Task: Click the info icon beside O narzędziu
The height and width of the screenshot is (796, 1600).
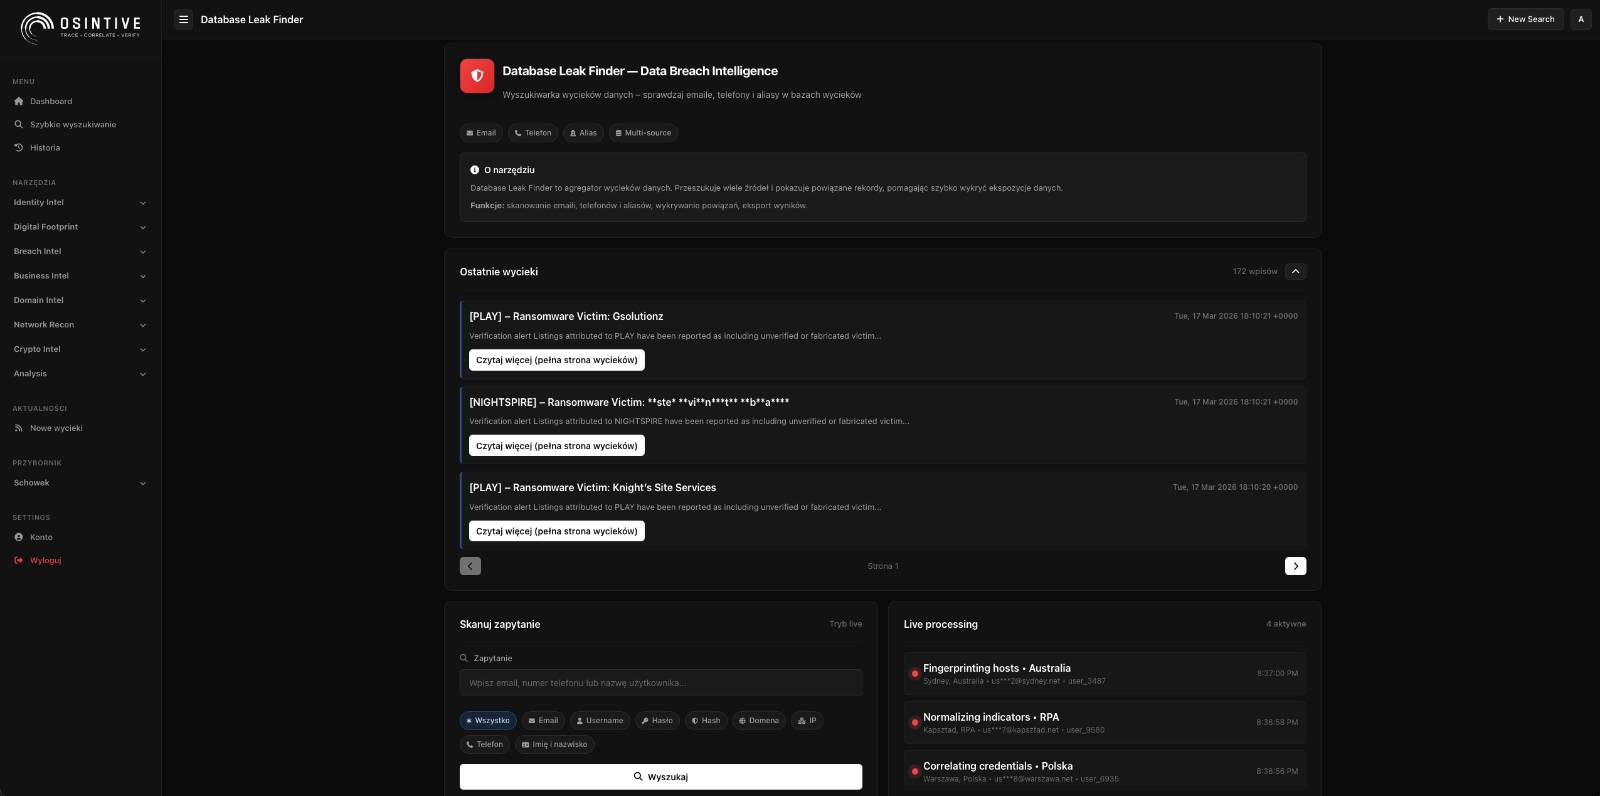Action: pos(475,170)
